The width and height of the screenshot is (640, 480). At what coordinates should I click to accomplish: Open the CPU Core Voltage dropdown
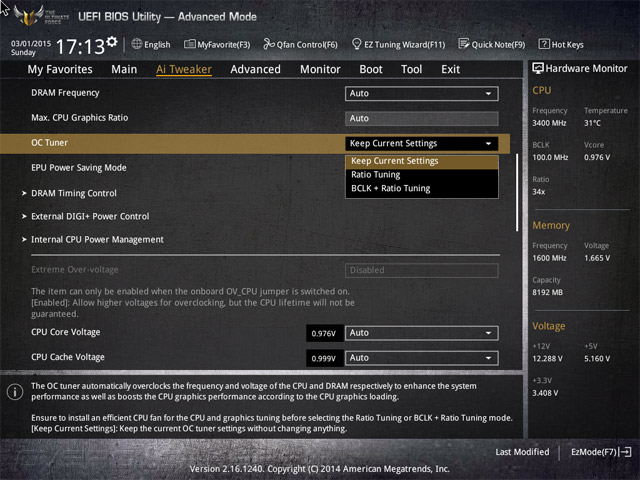pos(422,333)
